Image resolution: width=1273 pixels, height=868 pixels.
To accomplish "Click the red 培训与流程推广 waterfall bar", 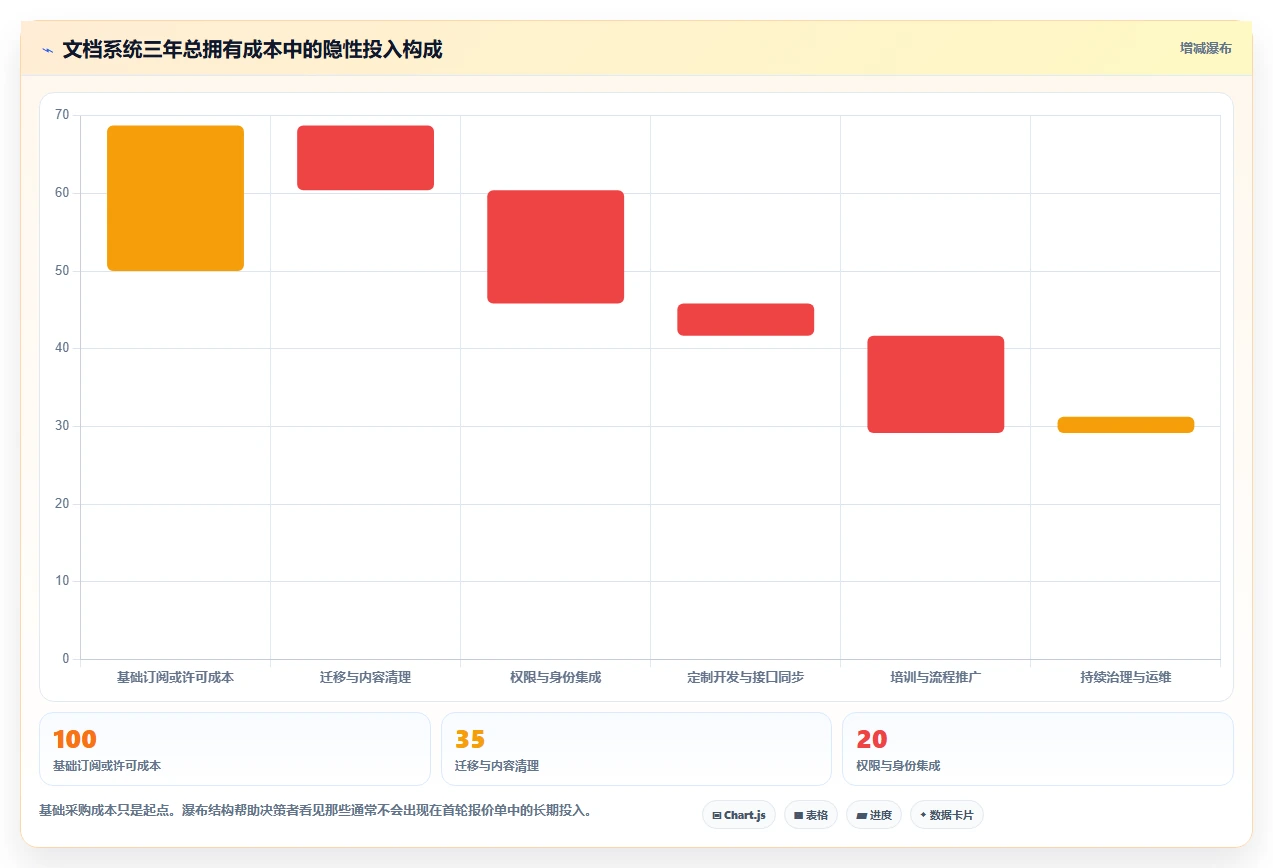I will (935, 384).
